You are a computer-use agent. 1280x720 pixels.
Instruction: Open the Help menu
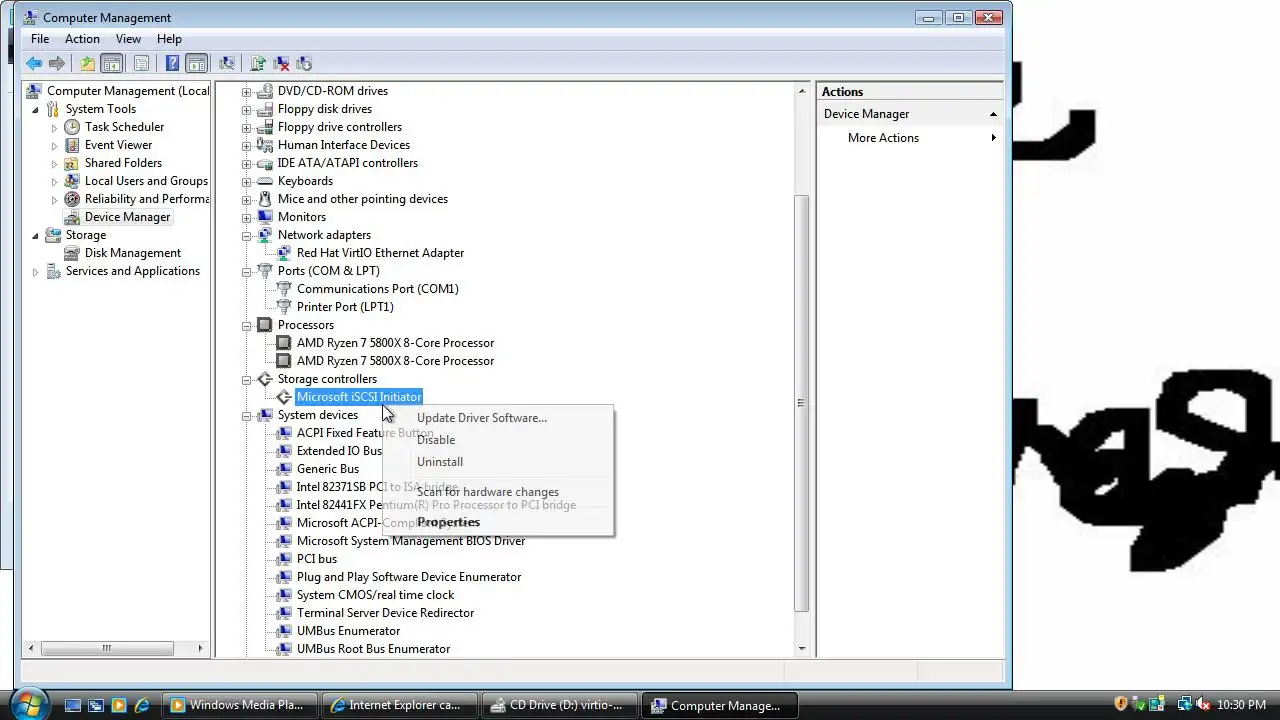tap(169, 39)
